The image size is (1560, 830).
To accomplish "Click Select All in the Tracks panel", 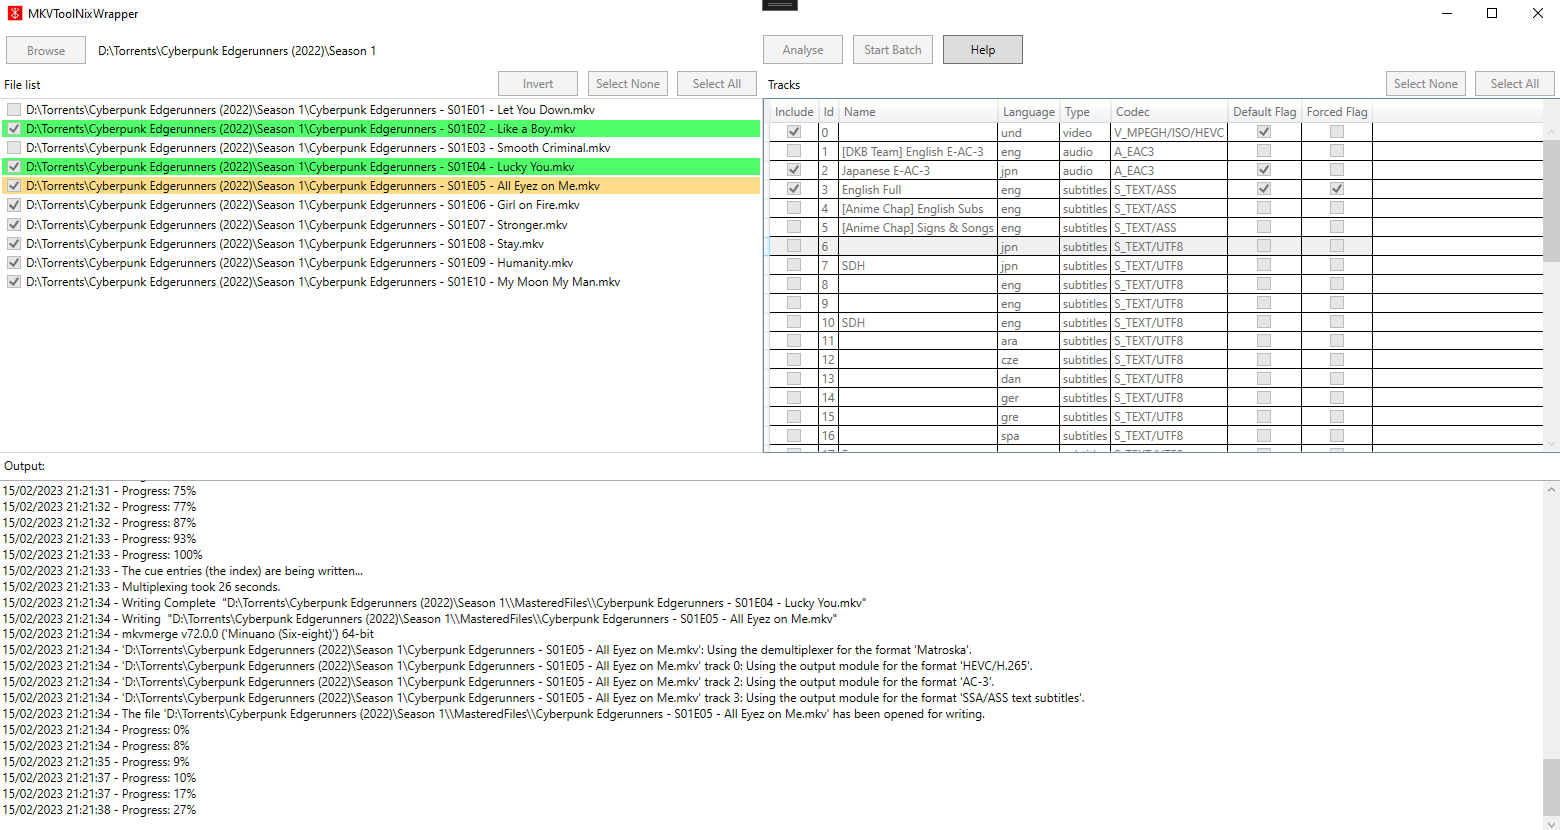I will click(1514, 83).
